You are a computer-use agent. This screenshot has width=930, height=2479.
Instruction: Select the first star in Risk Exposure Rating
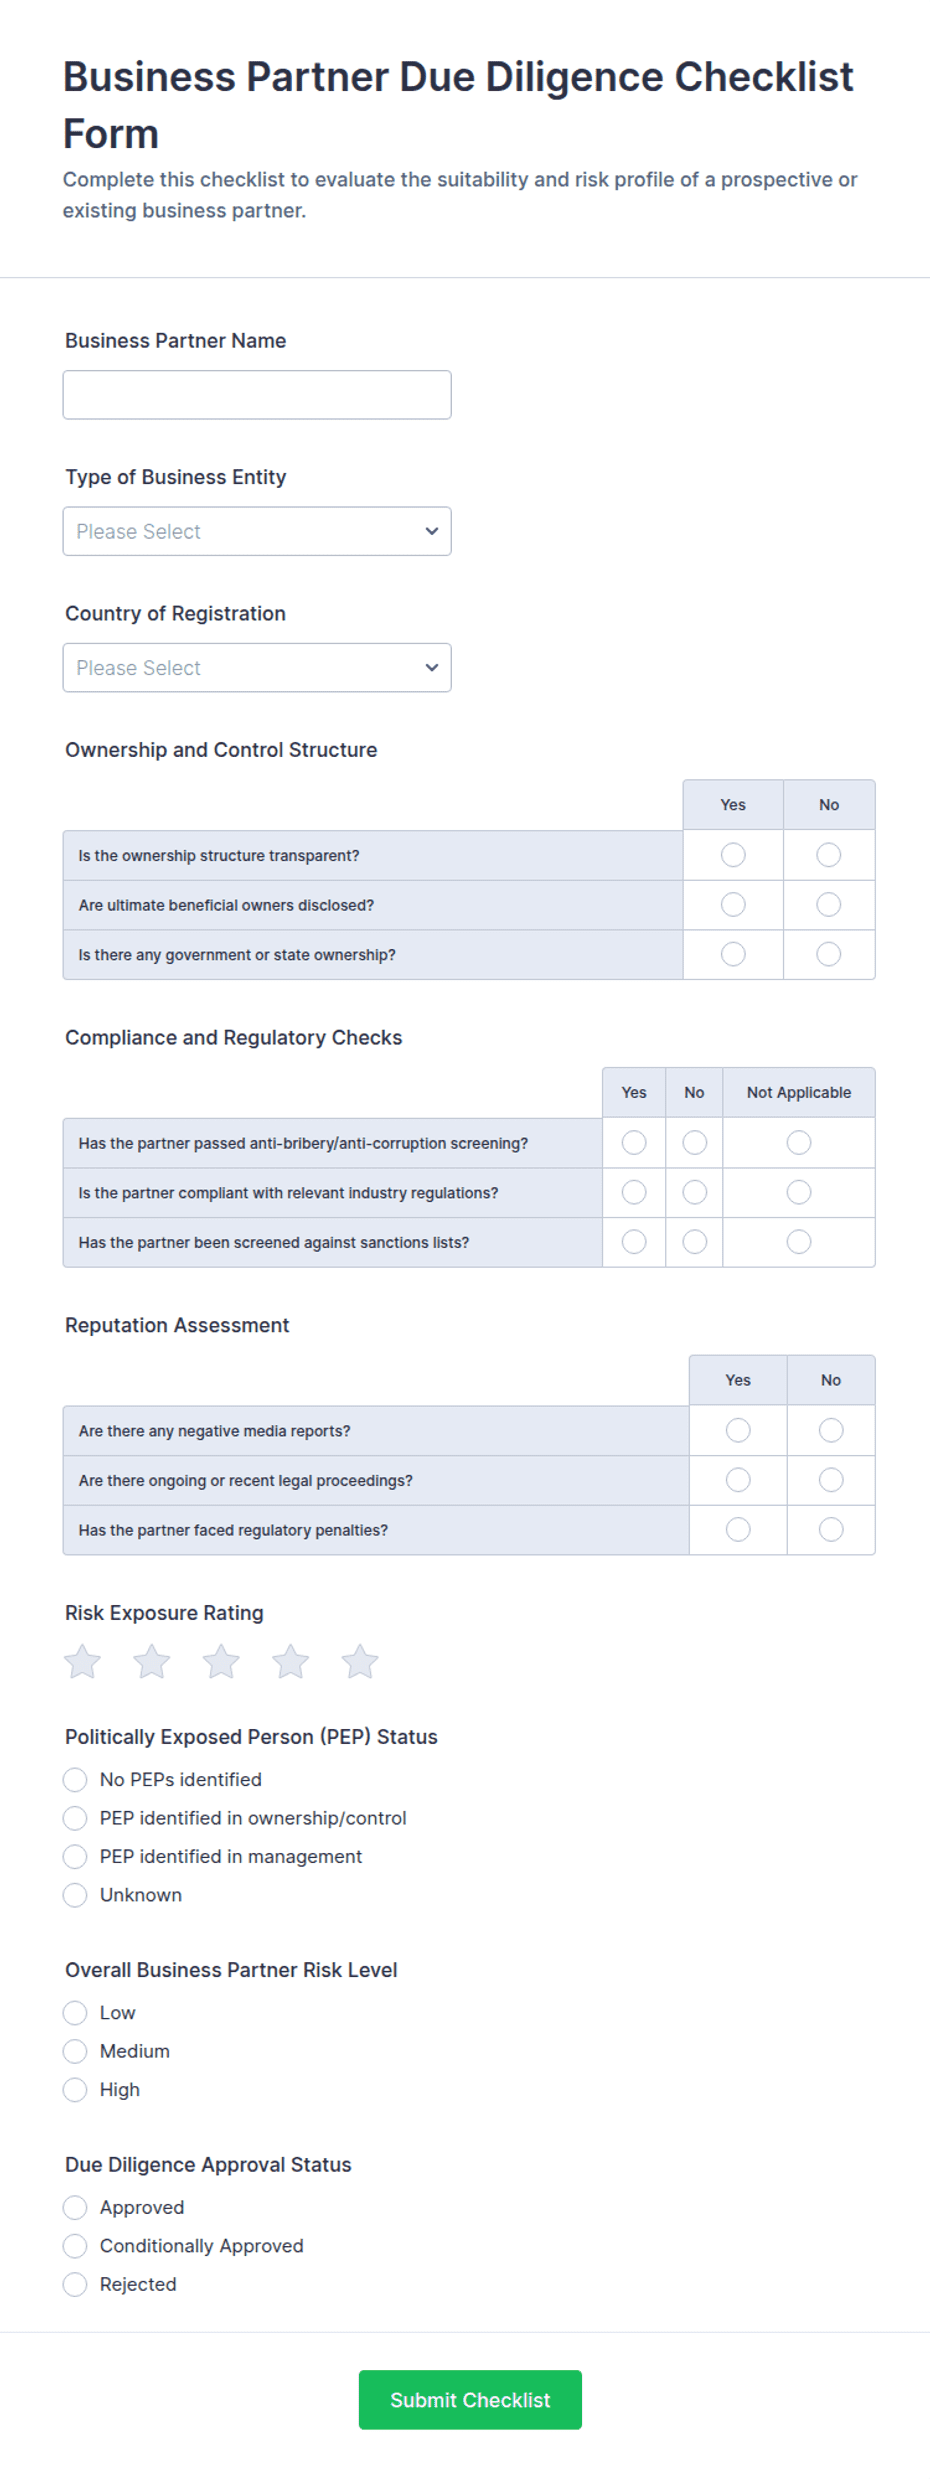(x=82, y=1662)
